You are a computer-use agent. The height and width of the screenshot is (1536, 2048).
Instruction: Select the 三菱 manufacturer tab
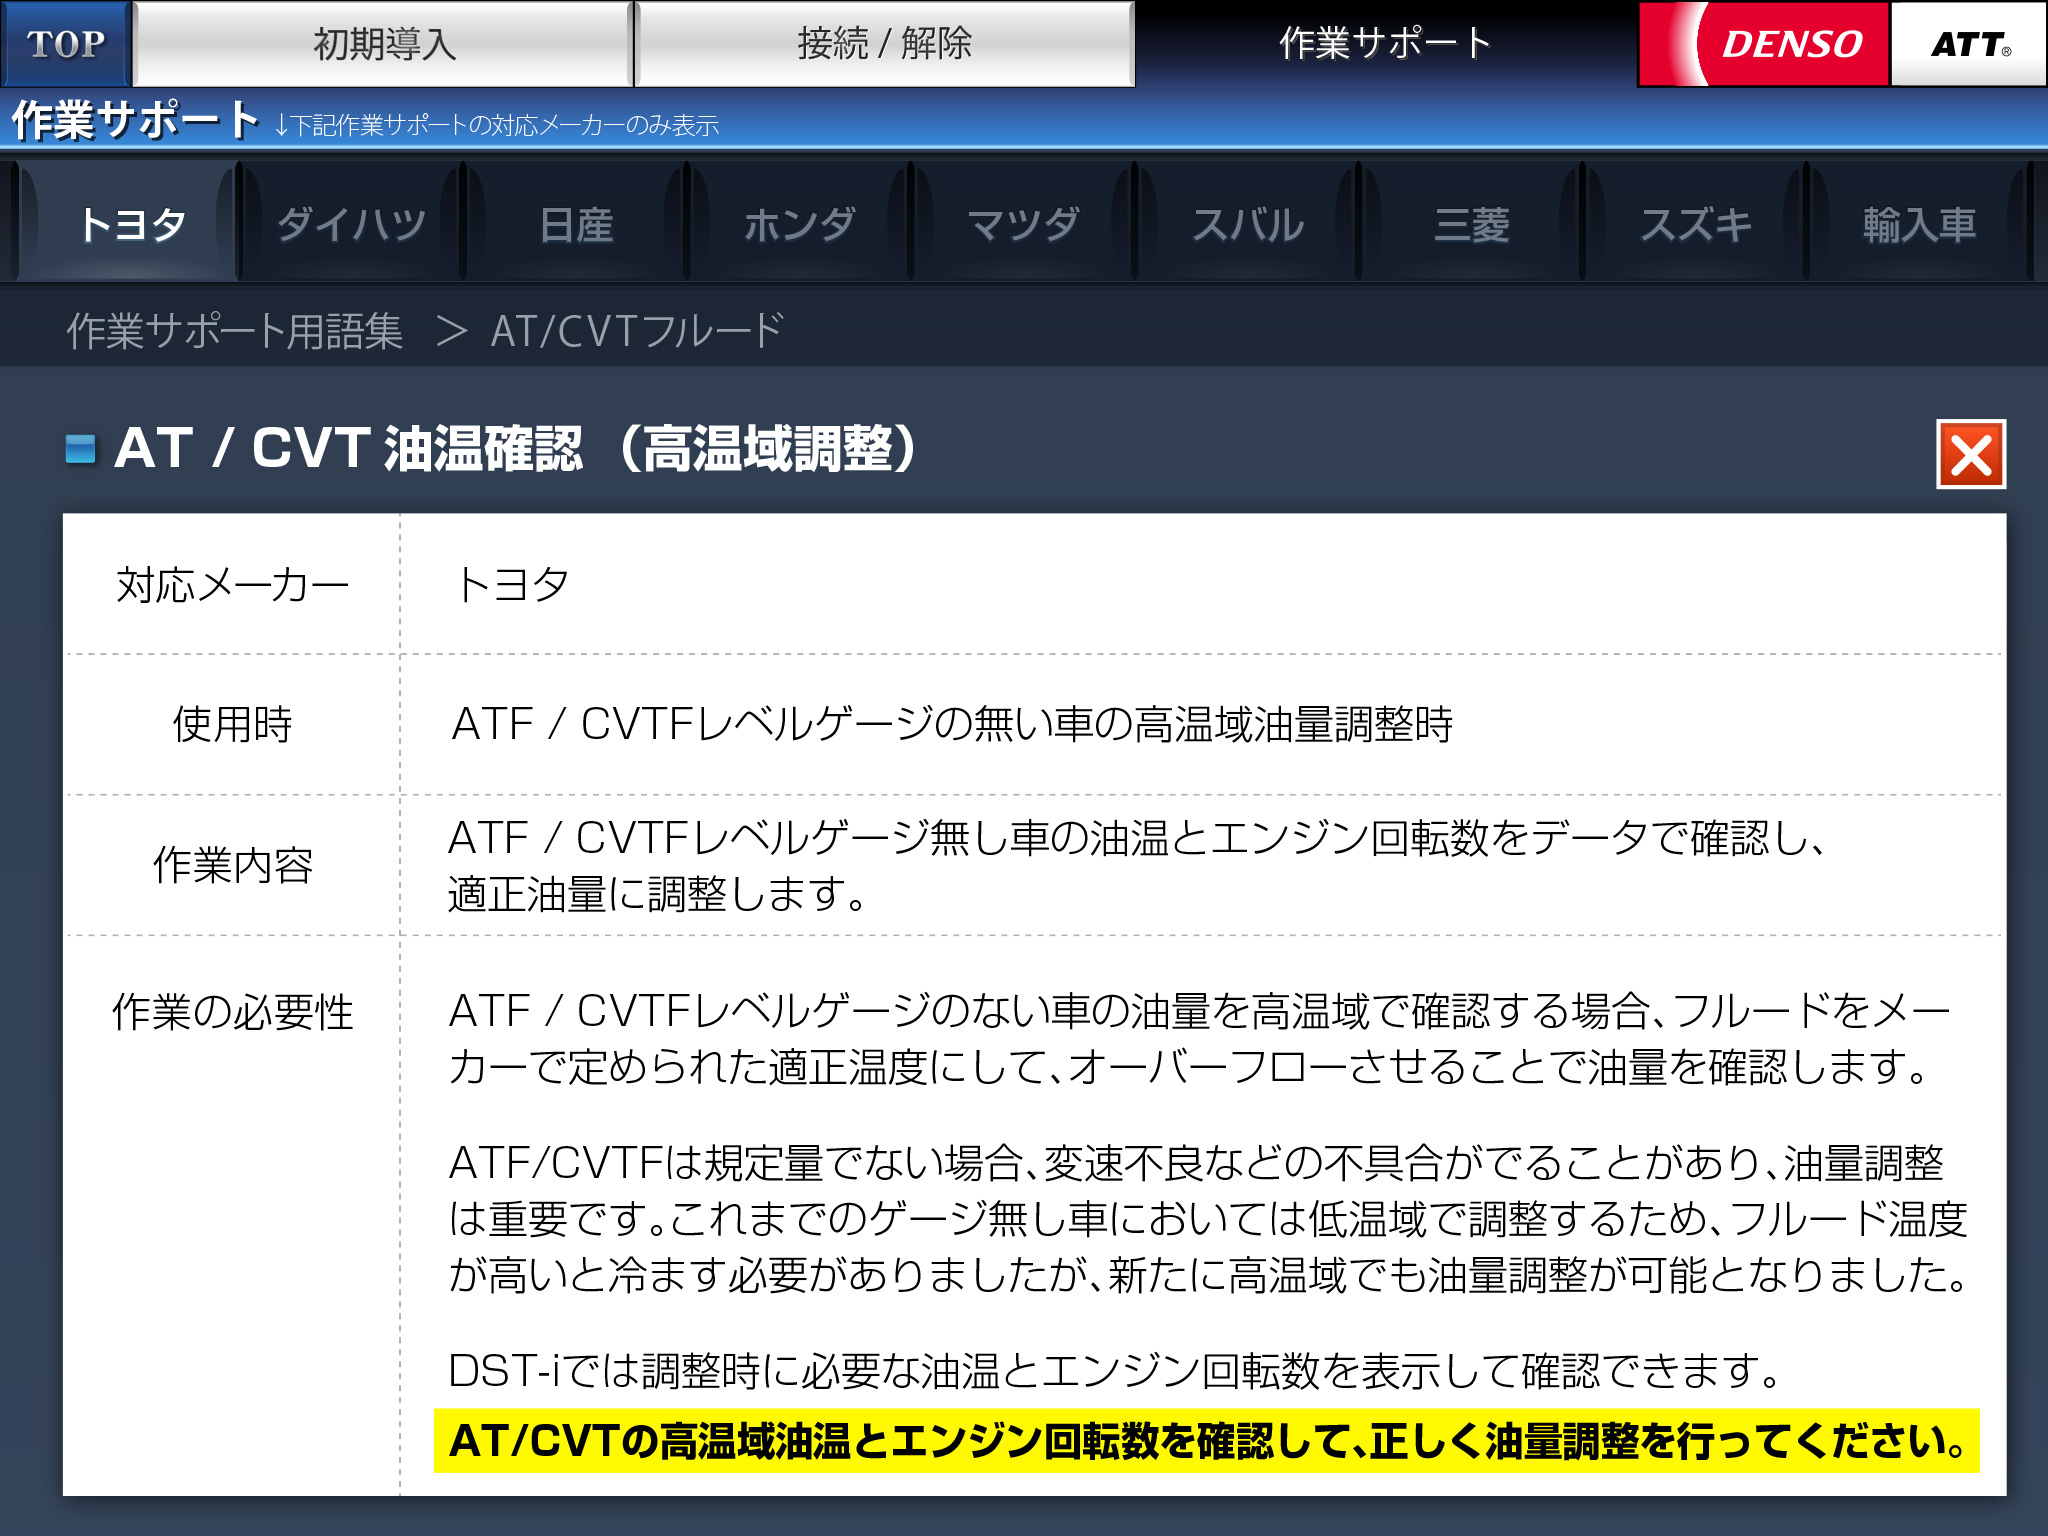coord(1472,224)
